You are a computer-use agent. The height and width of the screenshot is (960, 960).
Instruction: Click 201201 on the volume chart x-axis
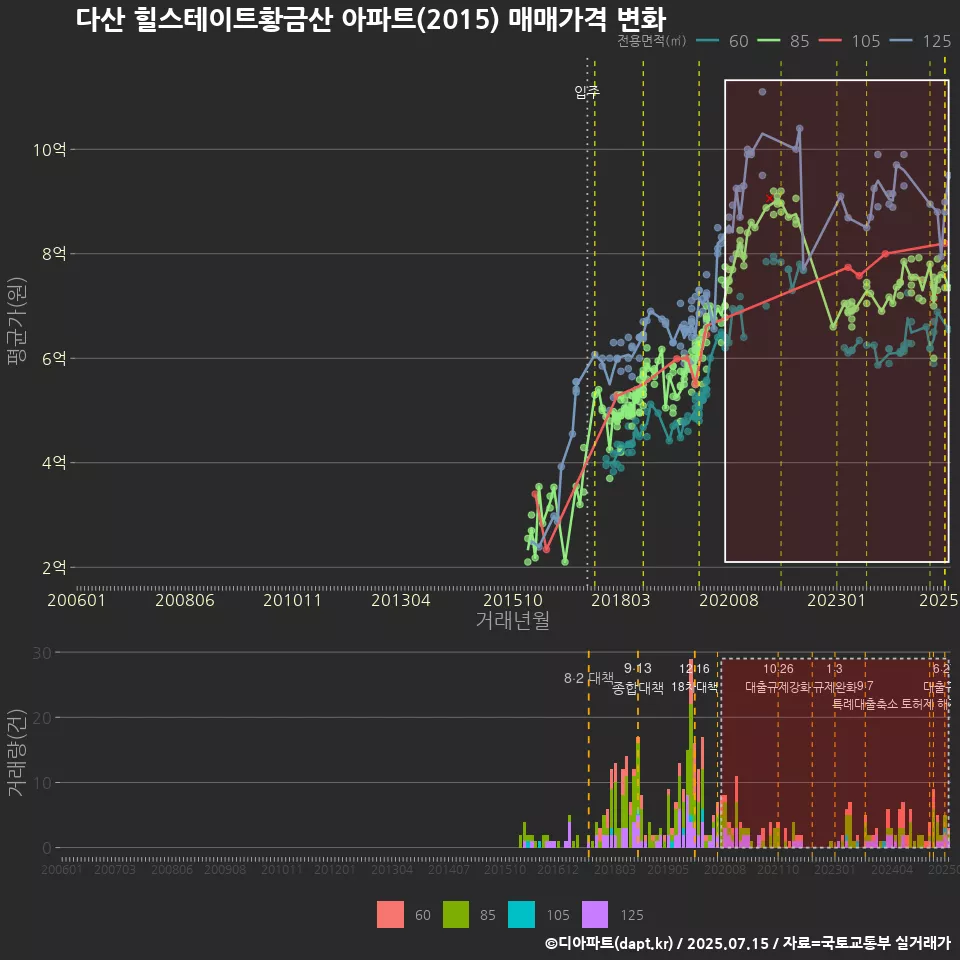[335, 869]
